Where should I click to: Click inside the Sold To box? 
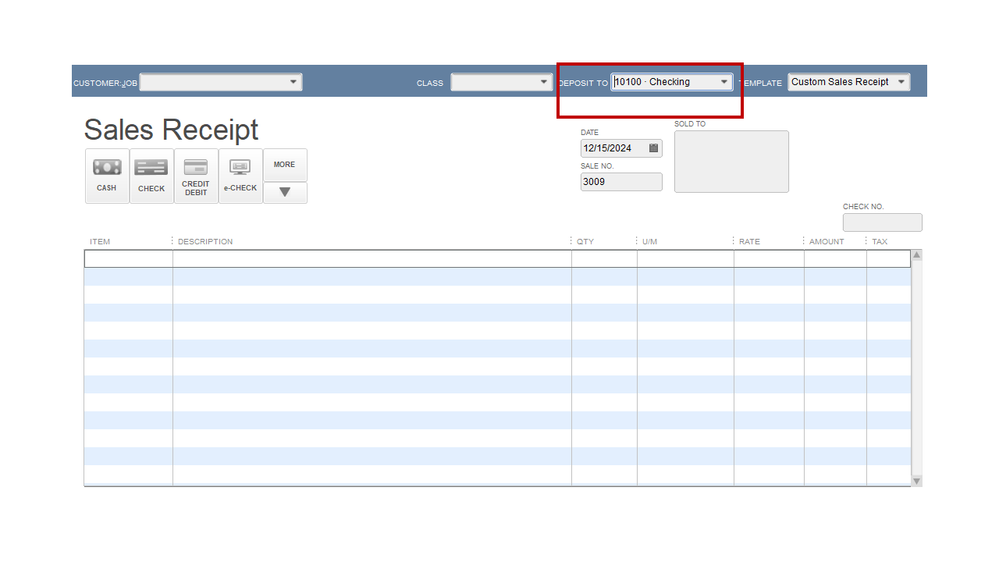pyautogui.click(x=731, y=162)
